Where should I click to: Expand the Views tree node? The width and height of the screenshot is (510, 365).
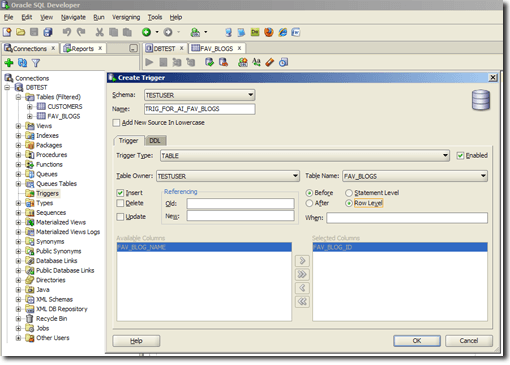click(19, 126)
